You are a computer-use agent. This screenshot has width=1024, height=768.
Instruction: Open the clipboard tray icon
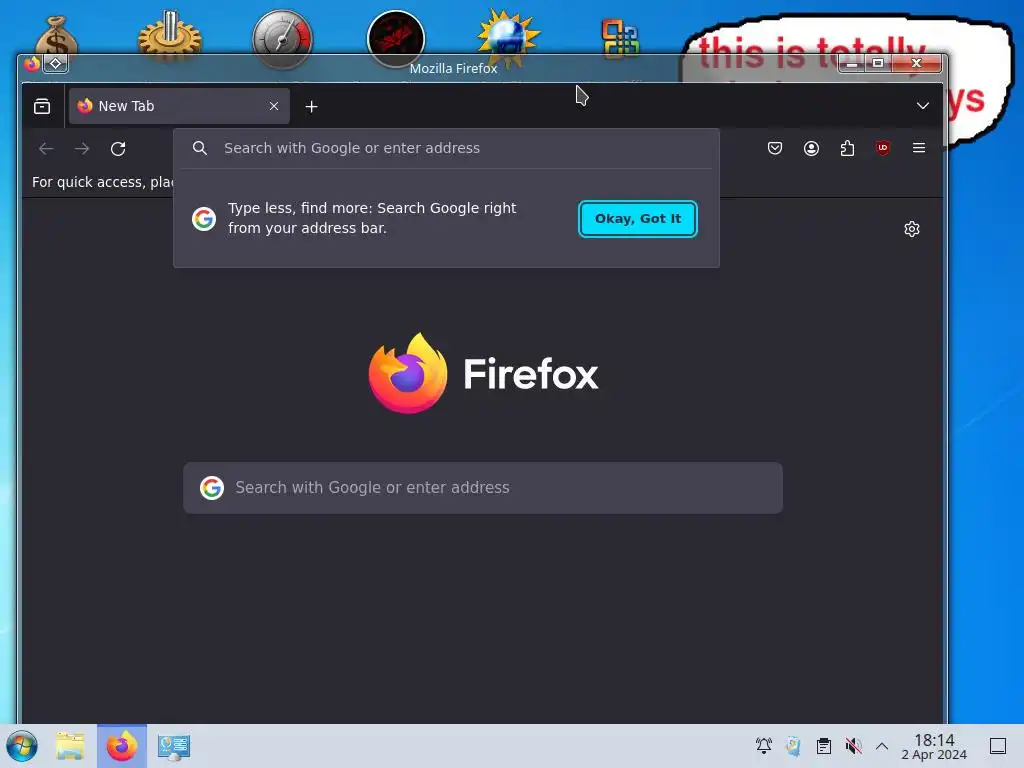(x=824, y=746)
